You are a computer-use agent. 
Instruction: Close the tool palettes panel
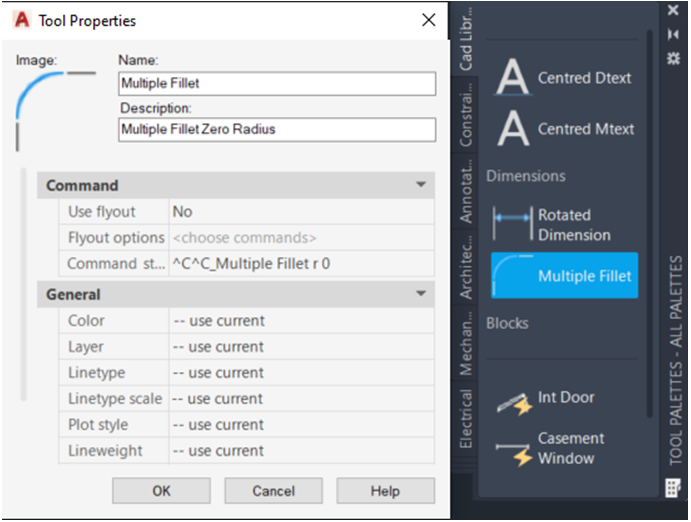coord(673,12)
